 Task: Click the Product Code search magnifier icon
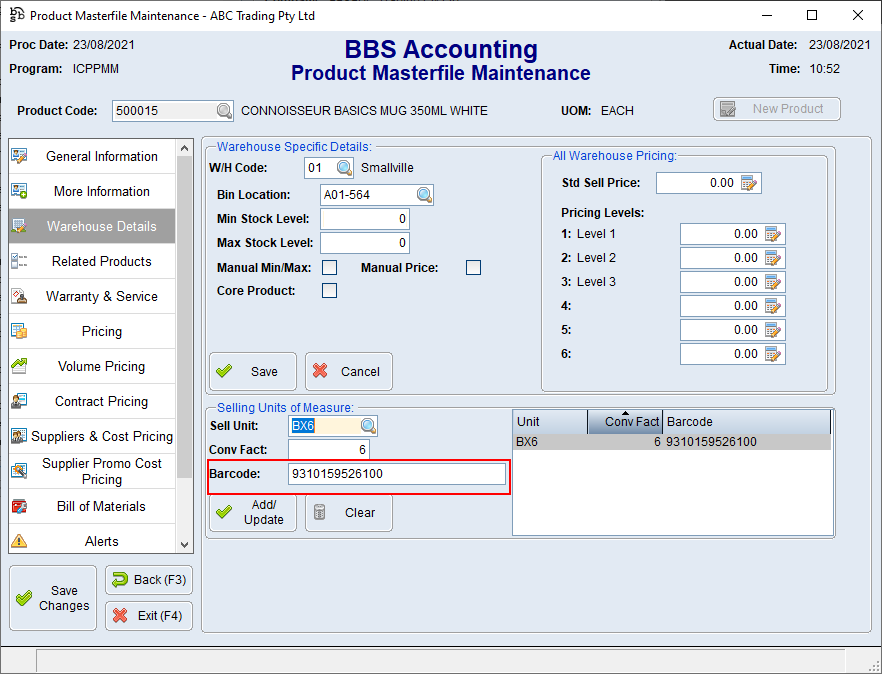[x=224, y=111]
